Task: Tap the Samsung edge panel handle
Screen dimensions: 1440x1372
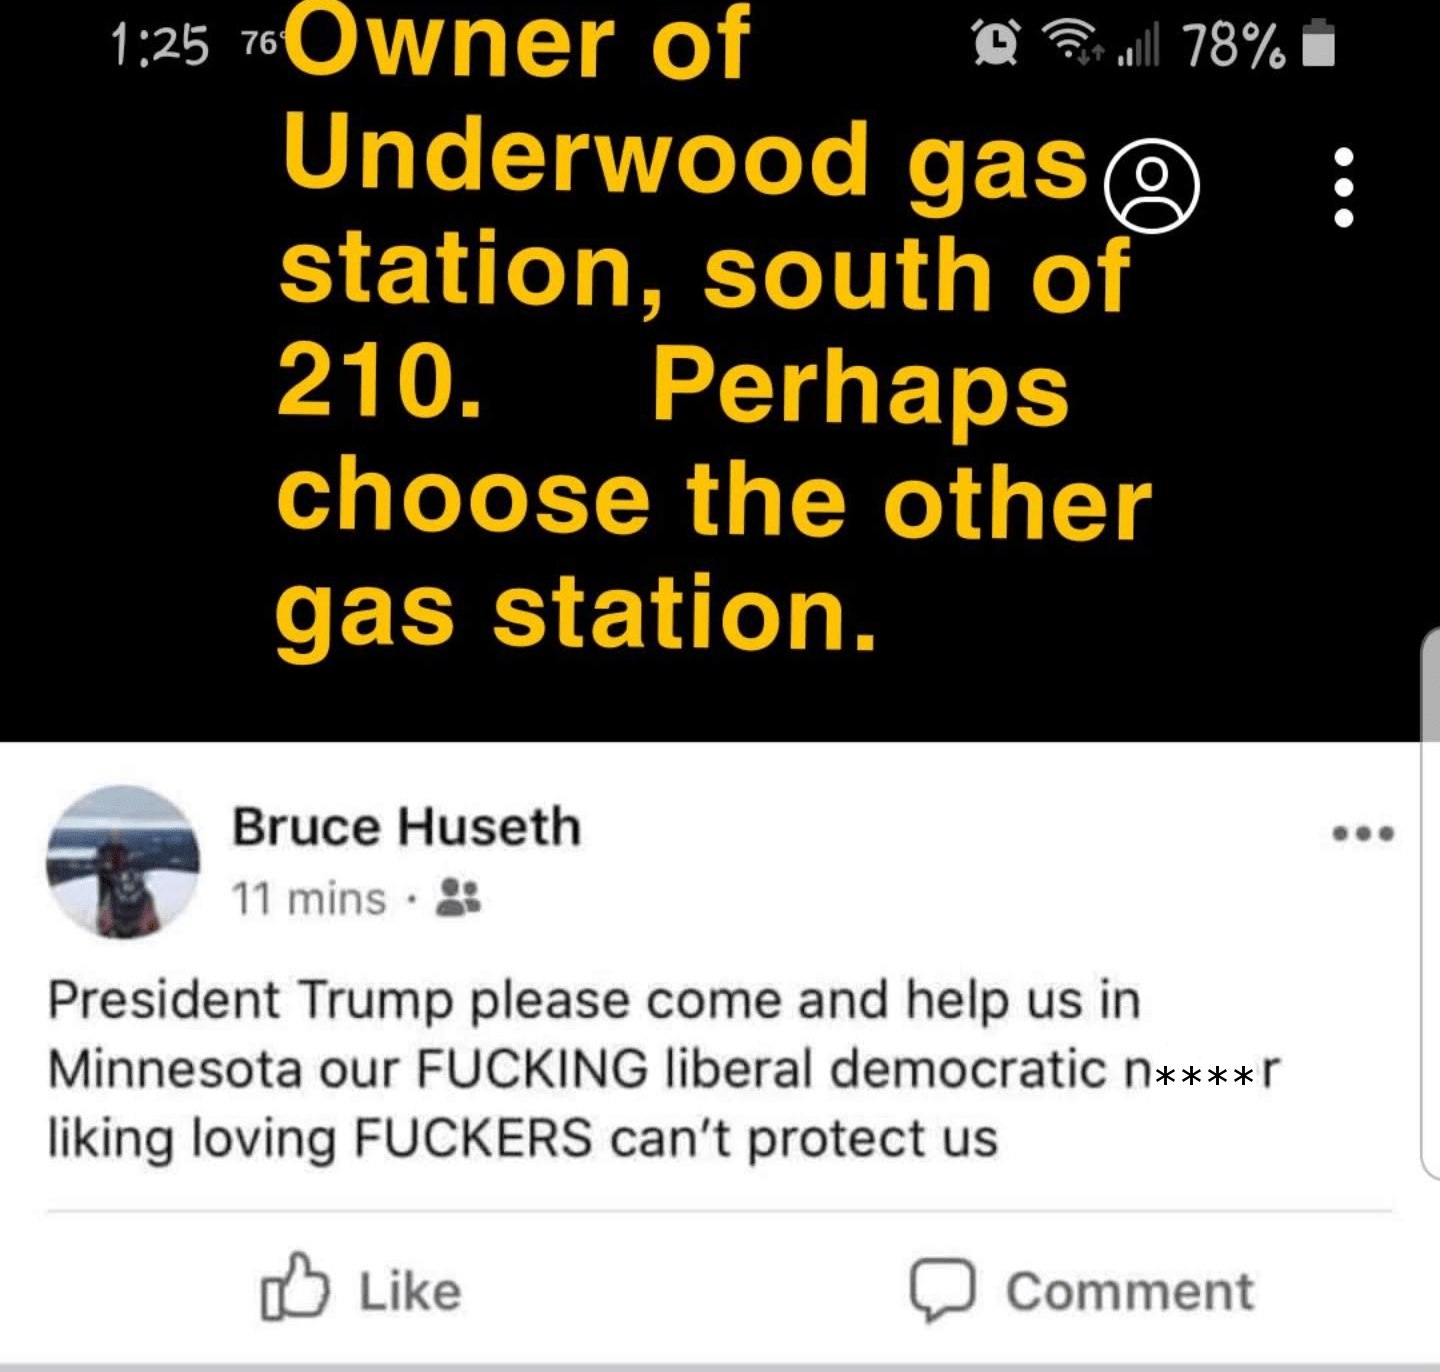Action: click(x=1430, y=902)
